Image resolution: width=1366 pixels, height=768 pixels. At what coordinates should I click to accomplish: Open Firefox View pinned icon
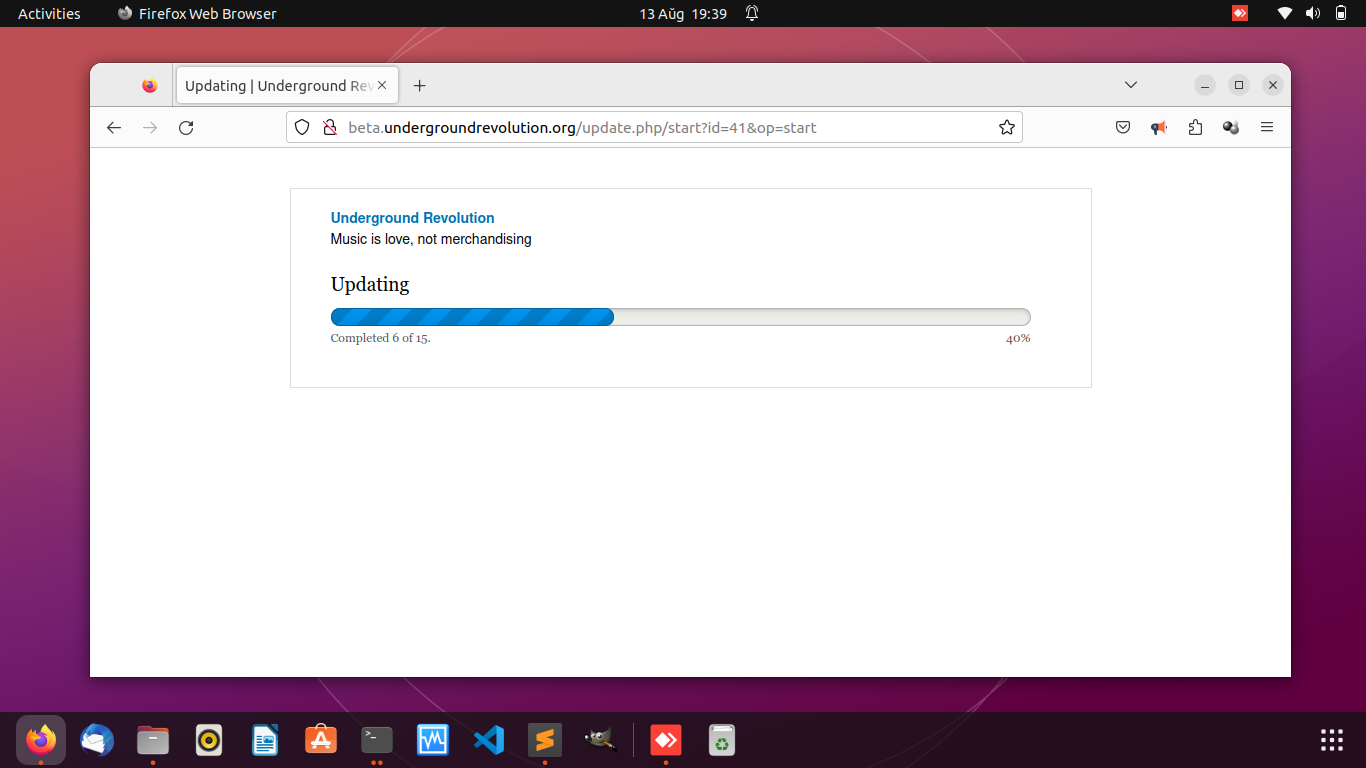pyautogui.click(x=150, y=86)
